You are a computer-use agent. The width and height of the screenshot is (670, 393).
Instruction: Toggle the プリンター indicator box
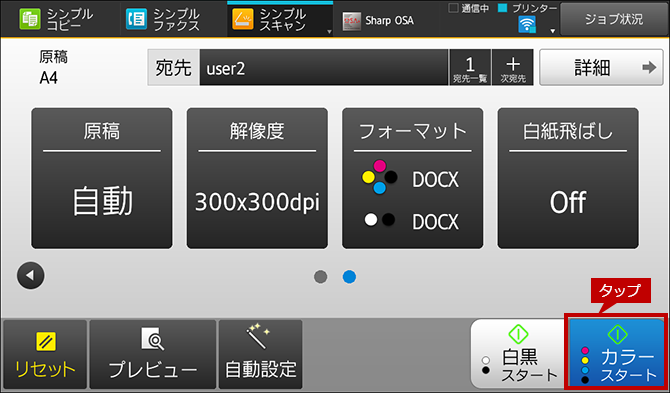[502, 8]
